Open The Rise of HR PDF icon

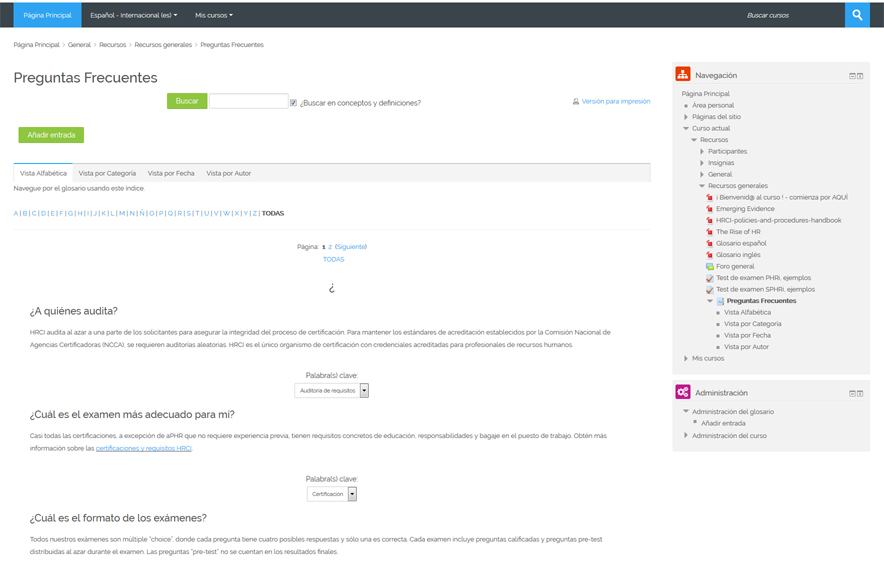click(709, 232)
